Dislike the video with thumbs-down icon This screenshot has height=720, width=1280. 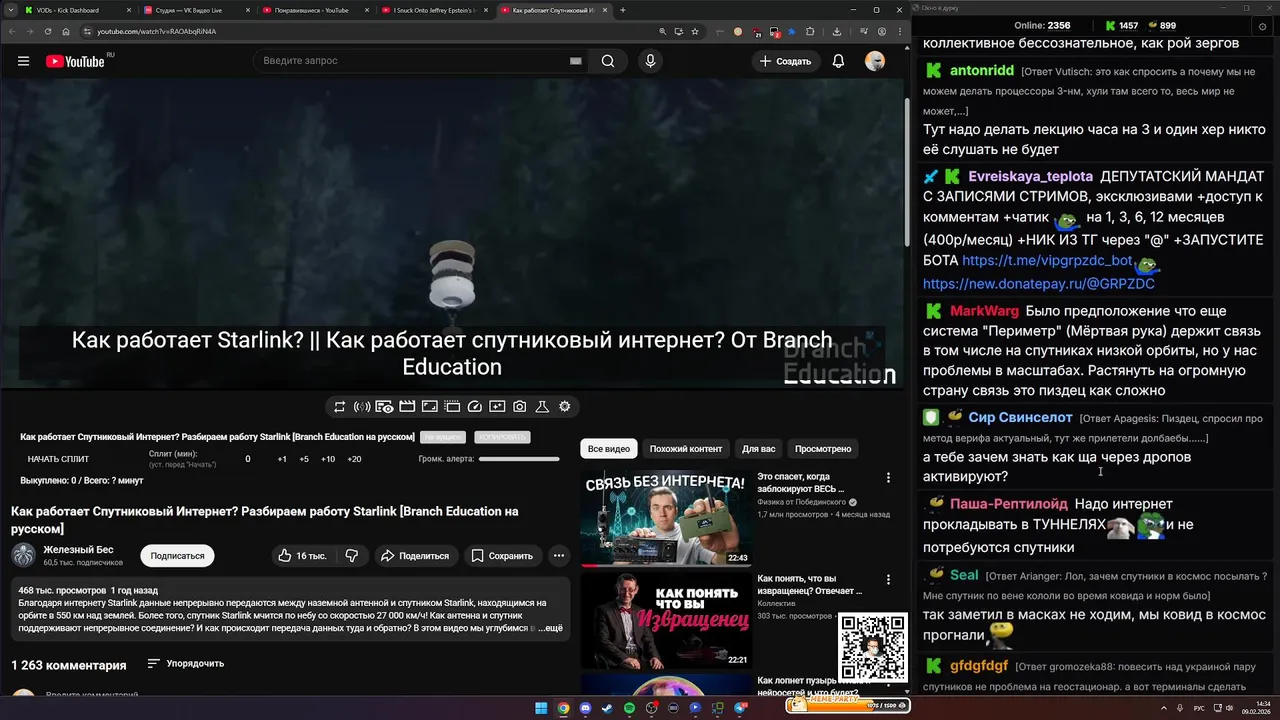click(x=352, y=556)
